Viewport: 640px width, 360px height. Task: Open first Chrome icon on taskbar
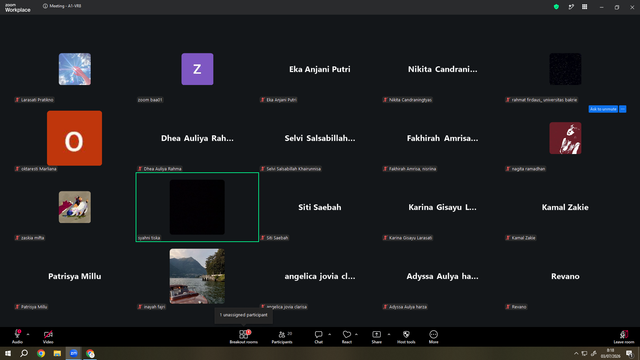tap(41, 353)
